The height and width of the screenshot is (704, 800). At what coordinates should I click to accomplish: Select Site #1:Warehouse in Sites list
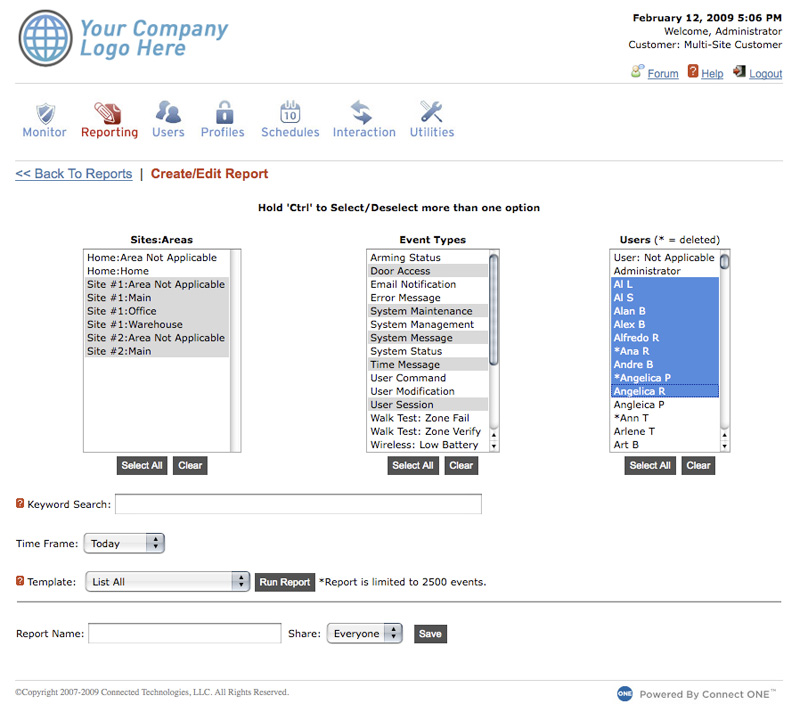135,325
